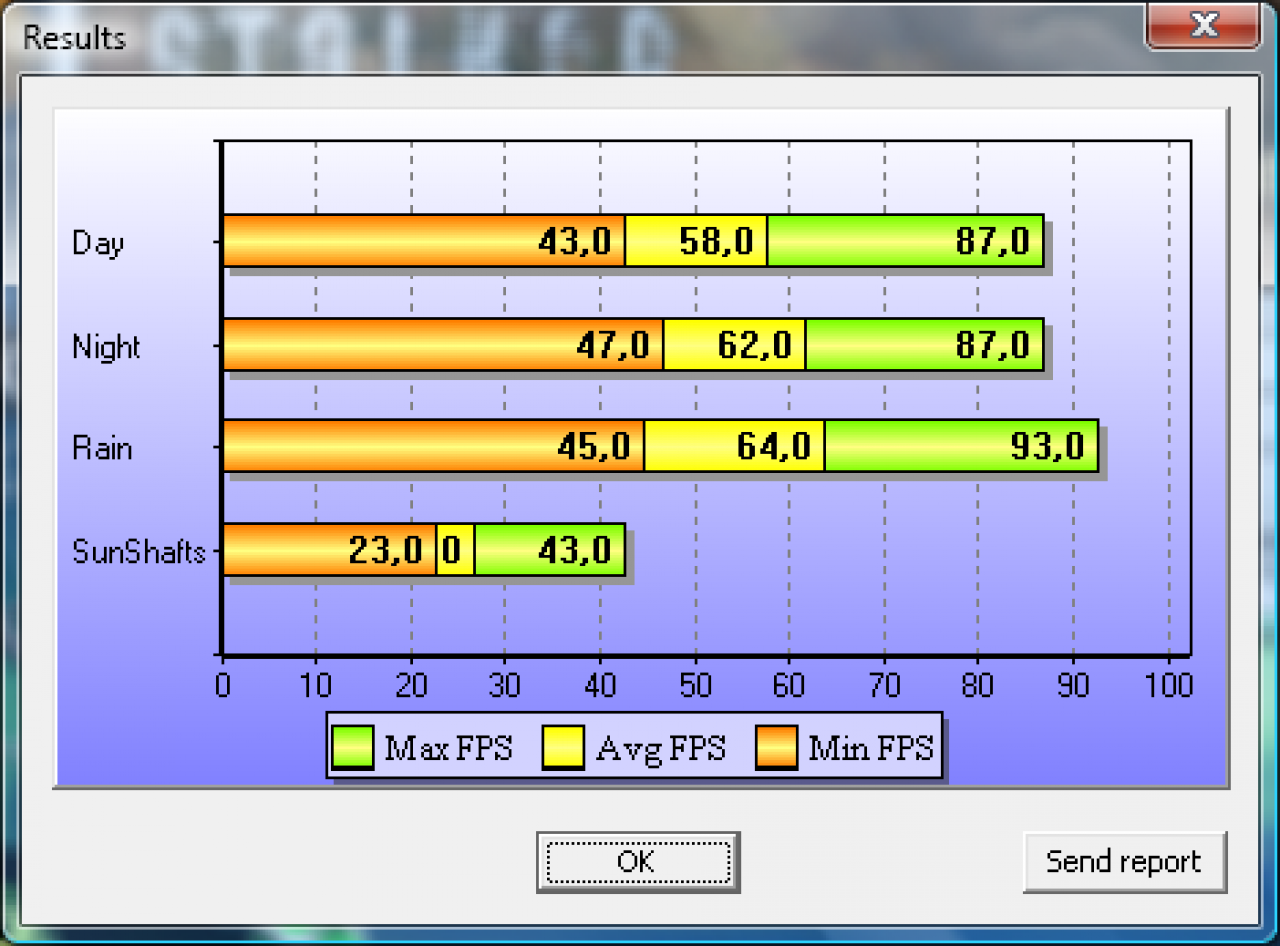The image size is (1280, 946).
Task: Click the 100 axis label
Action: point(1169,685)
